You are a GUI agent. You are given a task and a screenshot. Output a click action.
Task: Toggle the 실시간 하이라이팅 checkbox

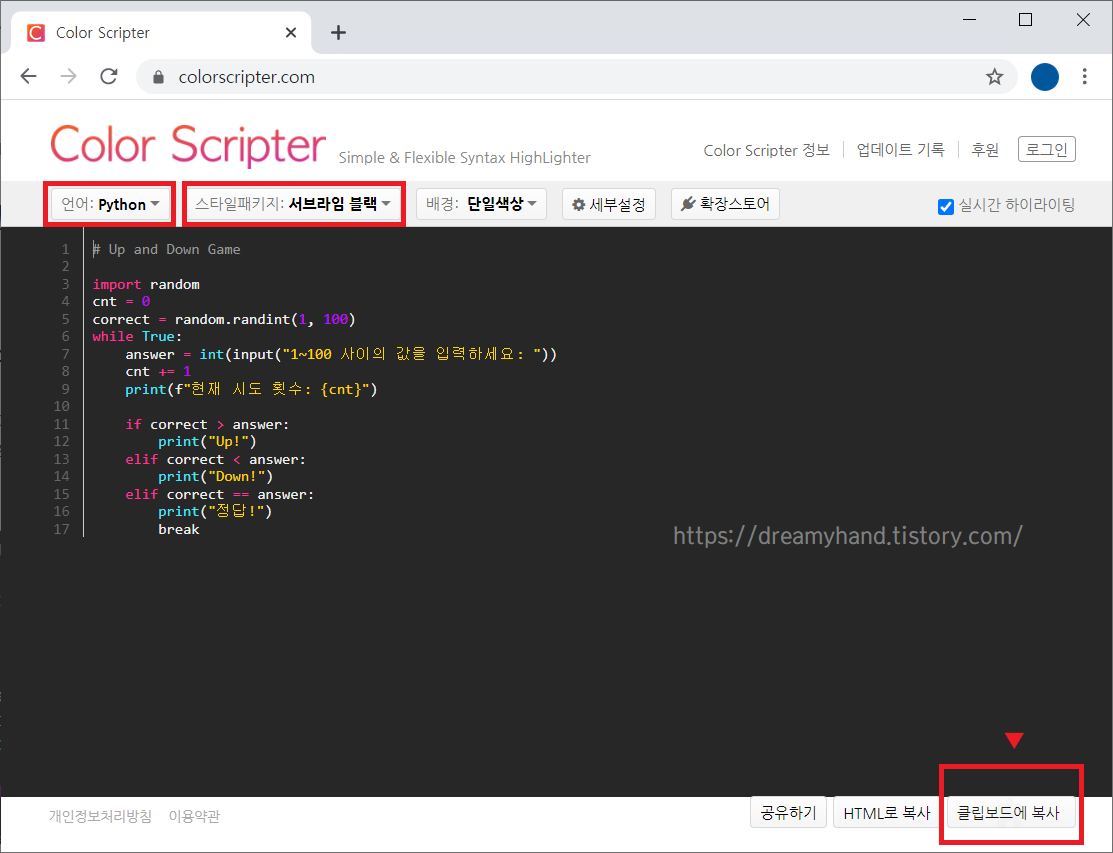[945, 207]
